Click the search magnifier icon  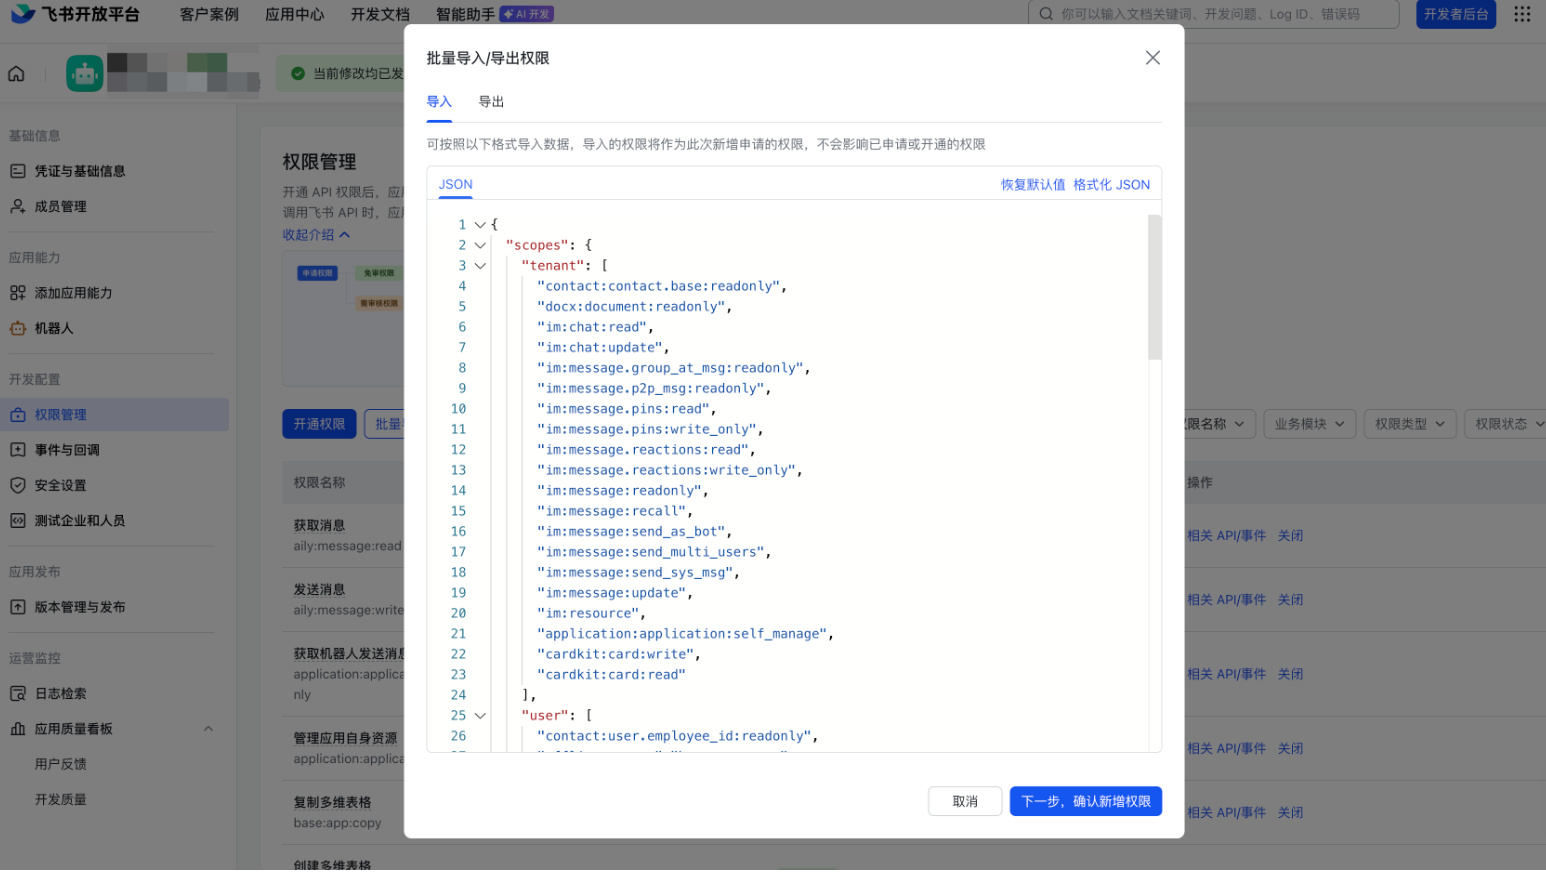1046,14
